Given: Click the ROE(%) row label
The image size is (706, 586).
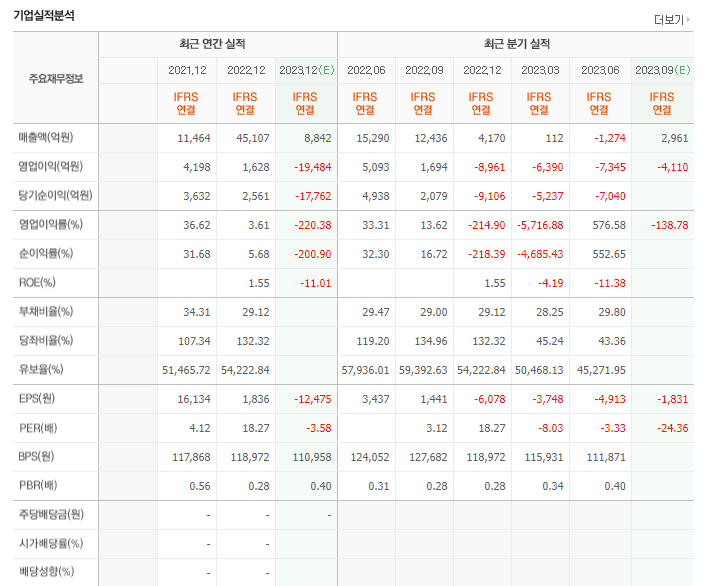Looking at the screenshot, I should tap(37, 282).
